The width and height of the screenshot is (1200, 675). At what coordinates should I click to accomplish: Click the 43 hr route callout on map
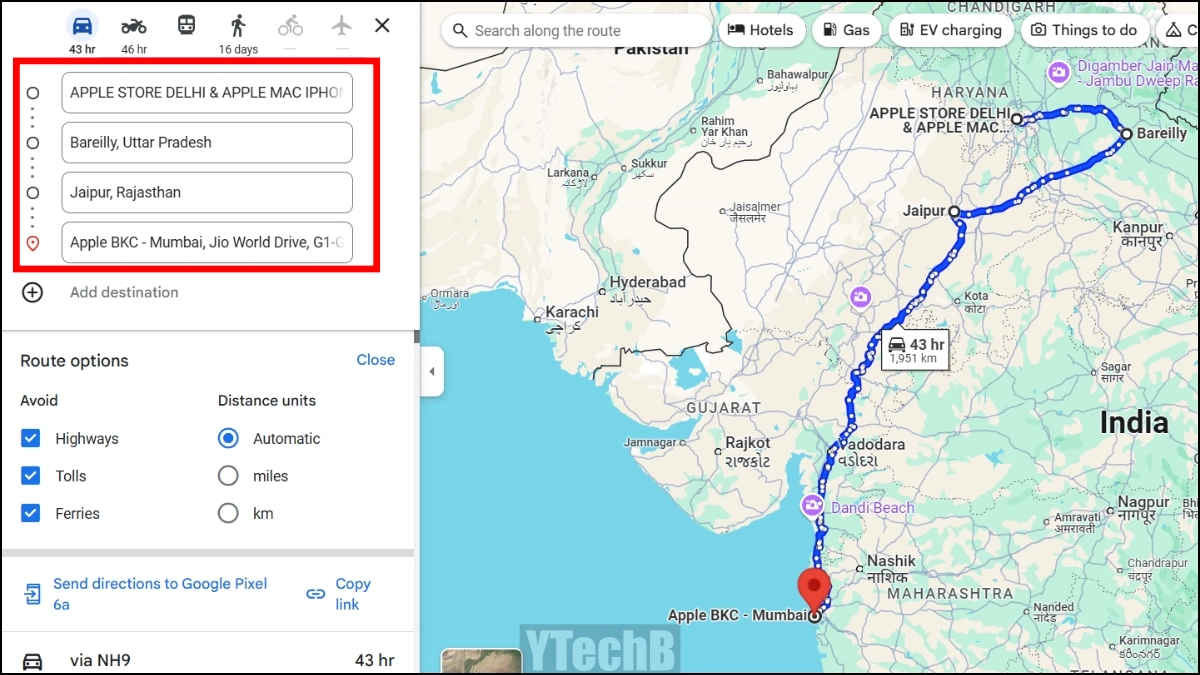tap(914, 349)
